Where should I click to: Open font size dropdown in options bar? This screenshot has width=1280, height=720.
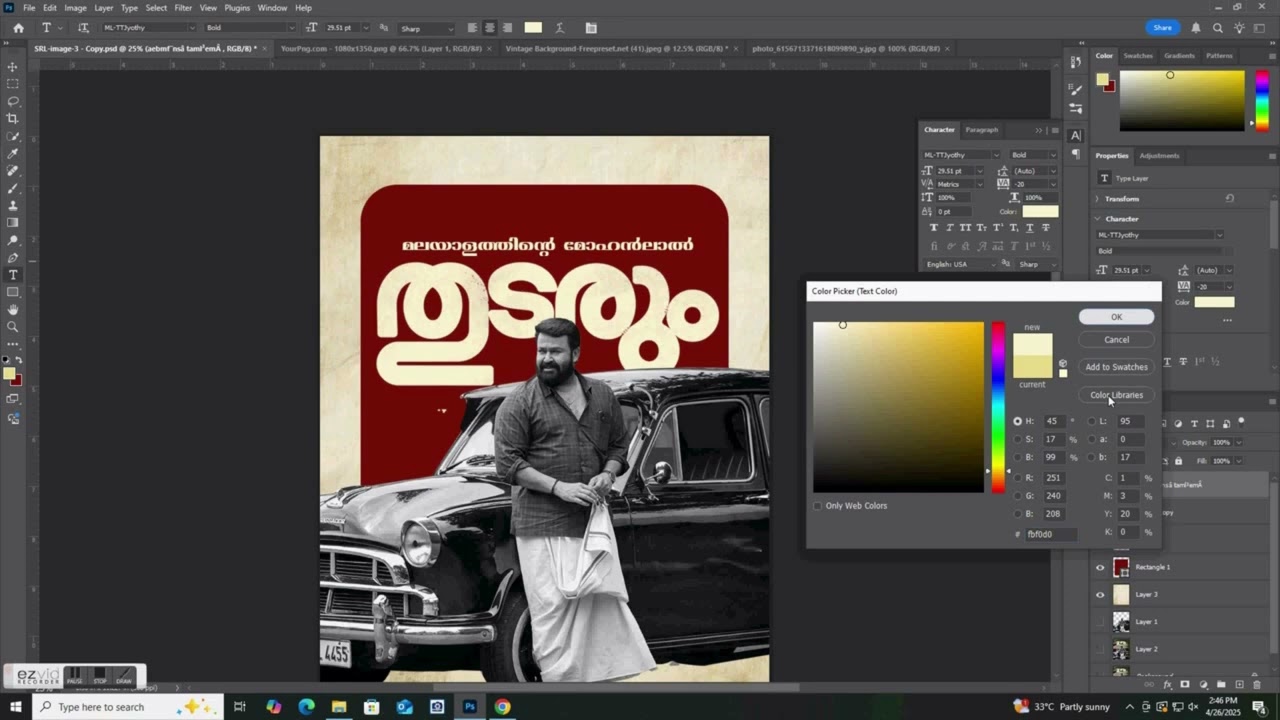pyautogui.click(x=365, y=28)
